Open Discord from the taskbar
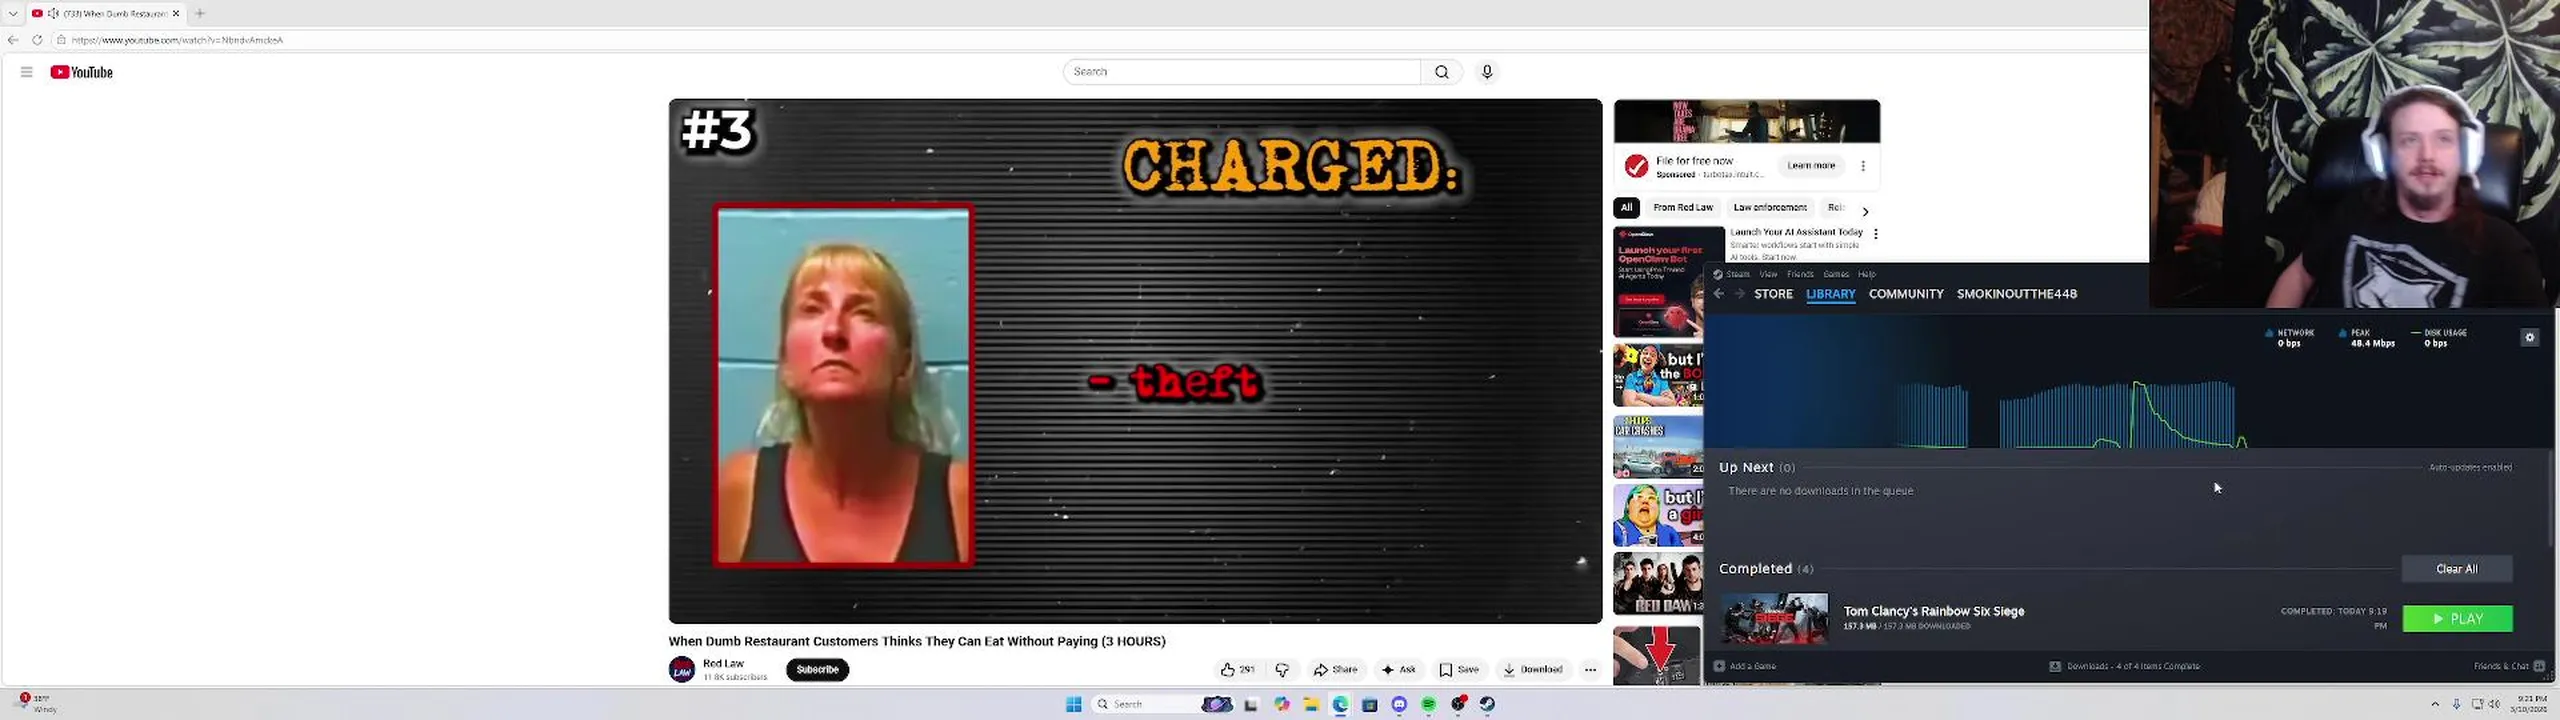2560x720 pixels. (1399, 704)
